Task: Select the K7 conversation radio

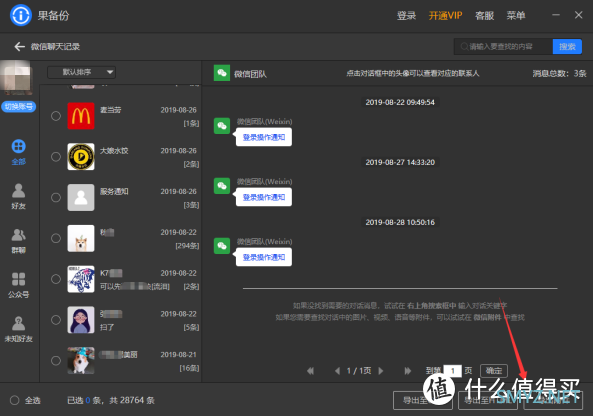Action: coord(56,279)
